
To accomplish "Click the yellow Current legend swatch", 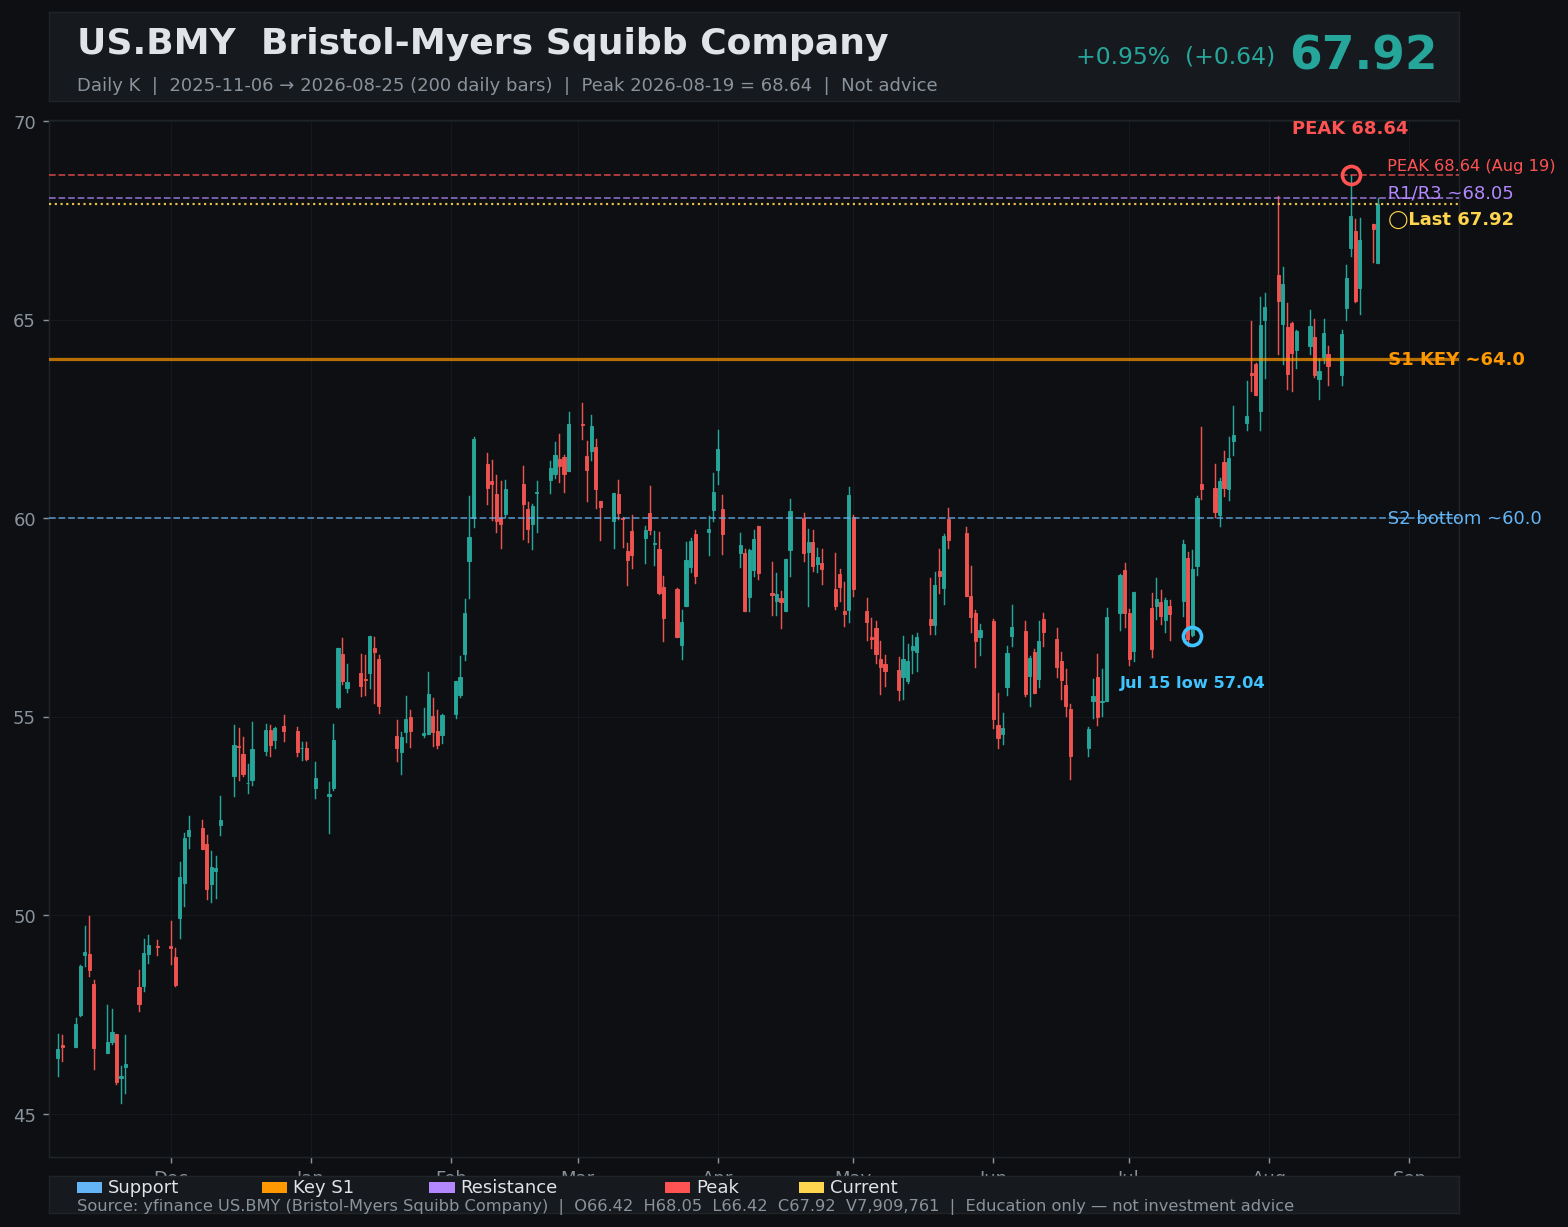I will tap(811, 1187).
